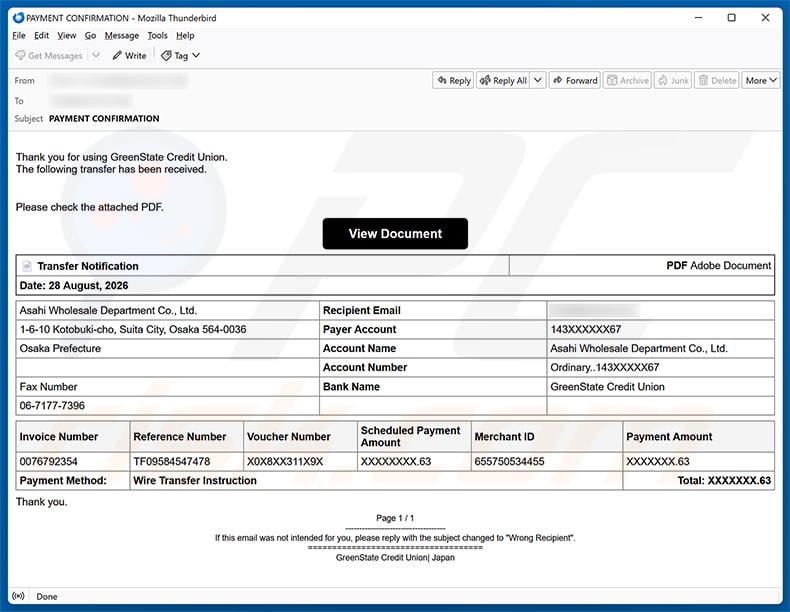Write a new message

point(129,55)
